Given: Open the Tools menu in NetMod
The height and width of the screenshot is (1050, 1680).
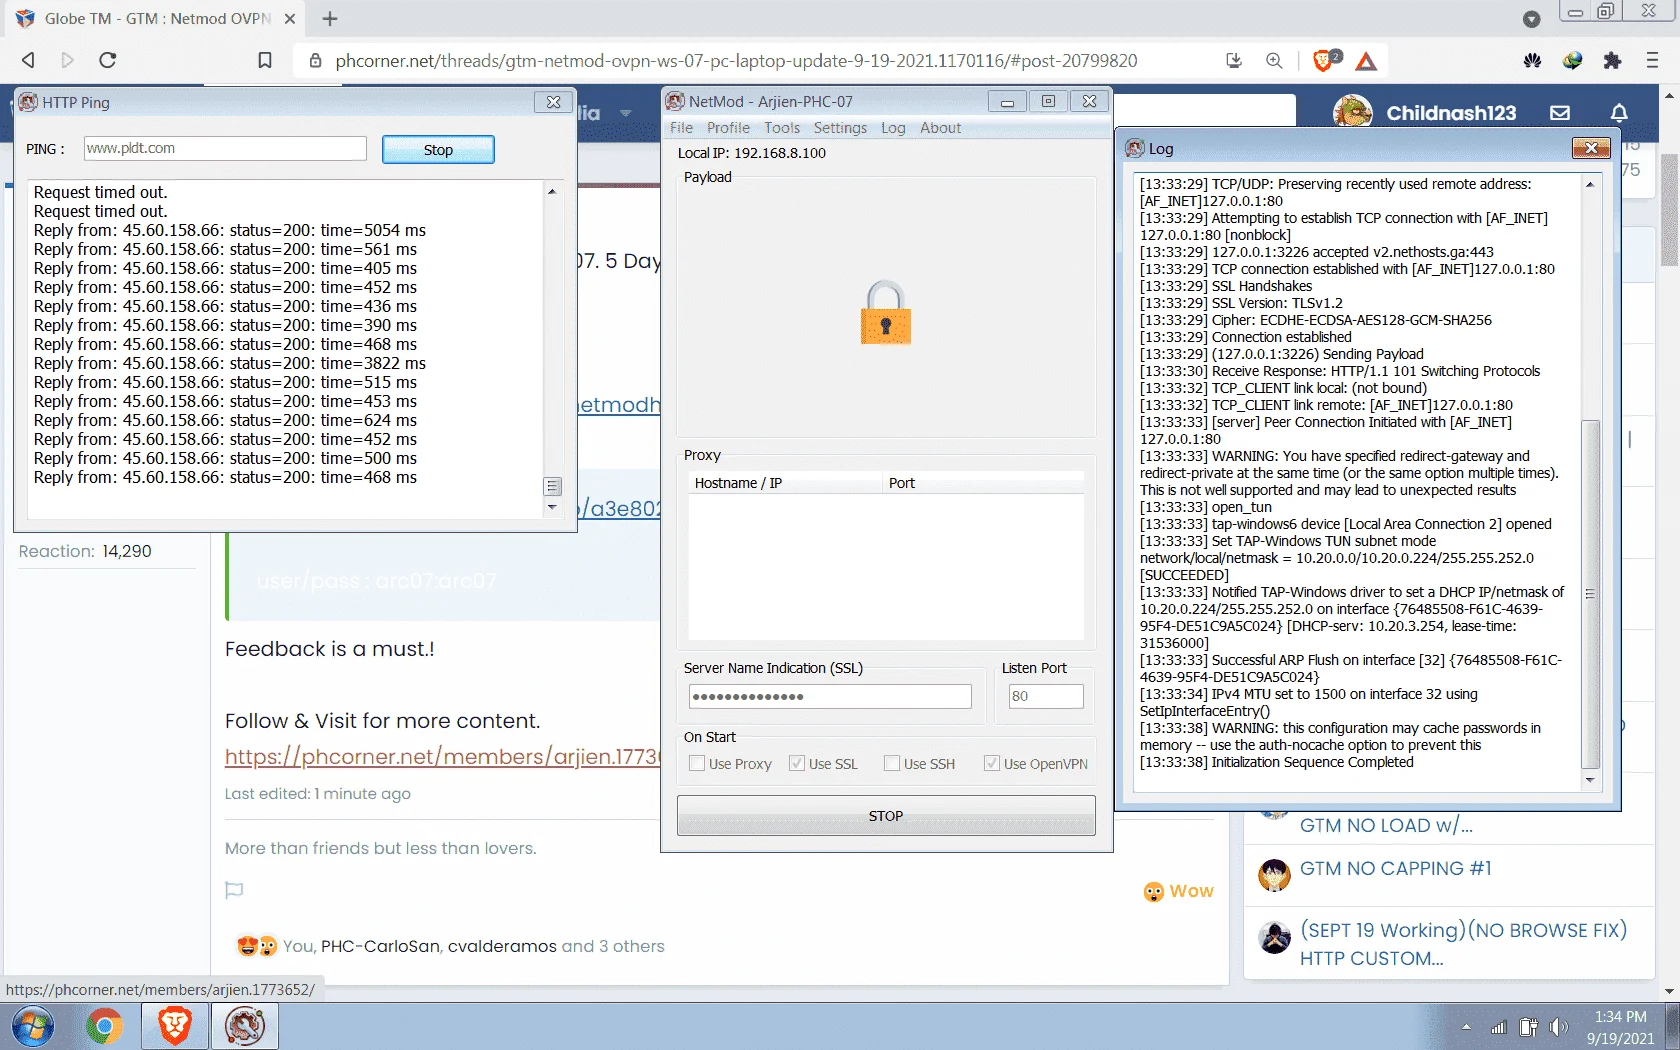Looking at the screenshot, I should [782, 128].
